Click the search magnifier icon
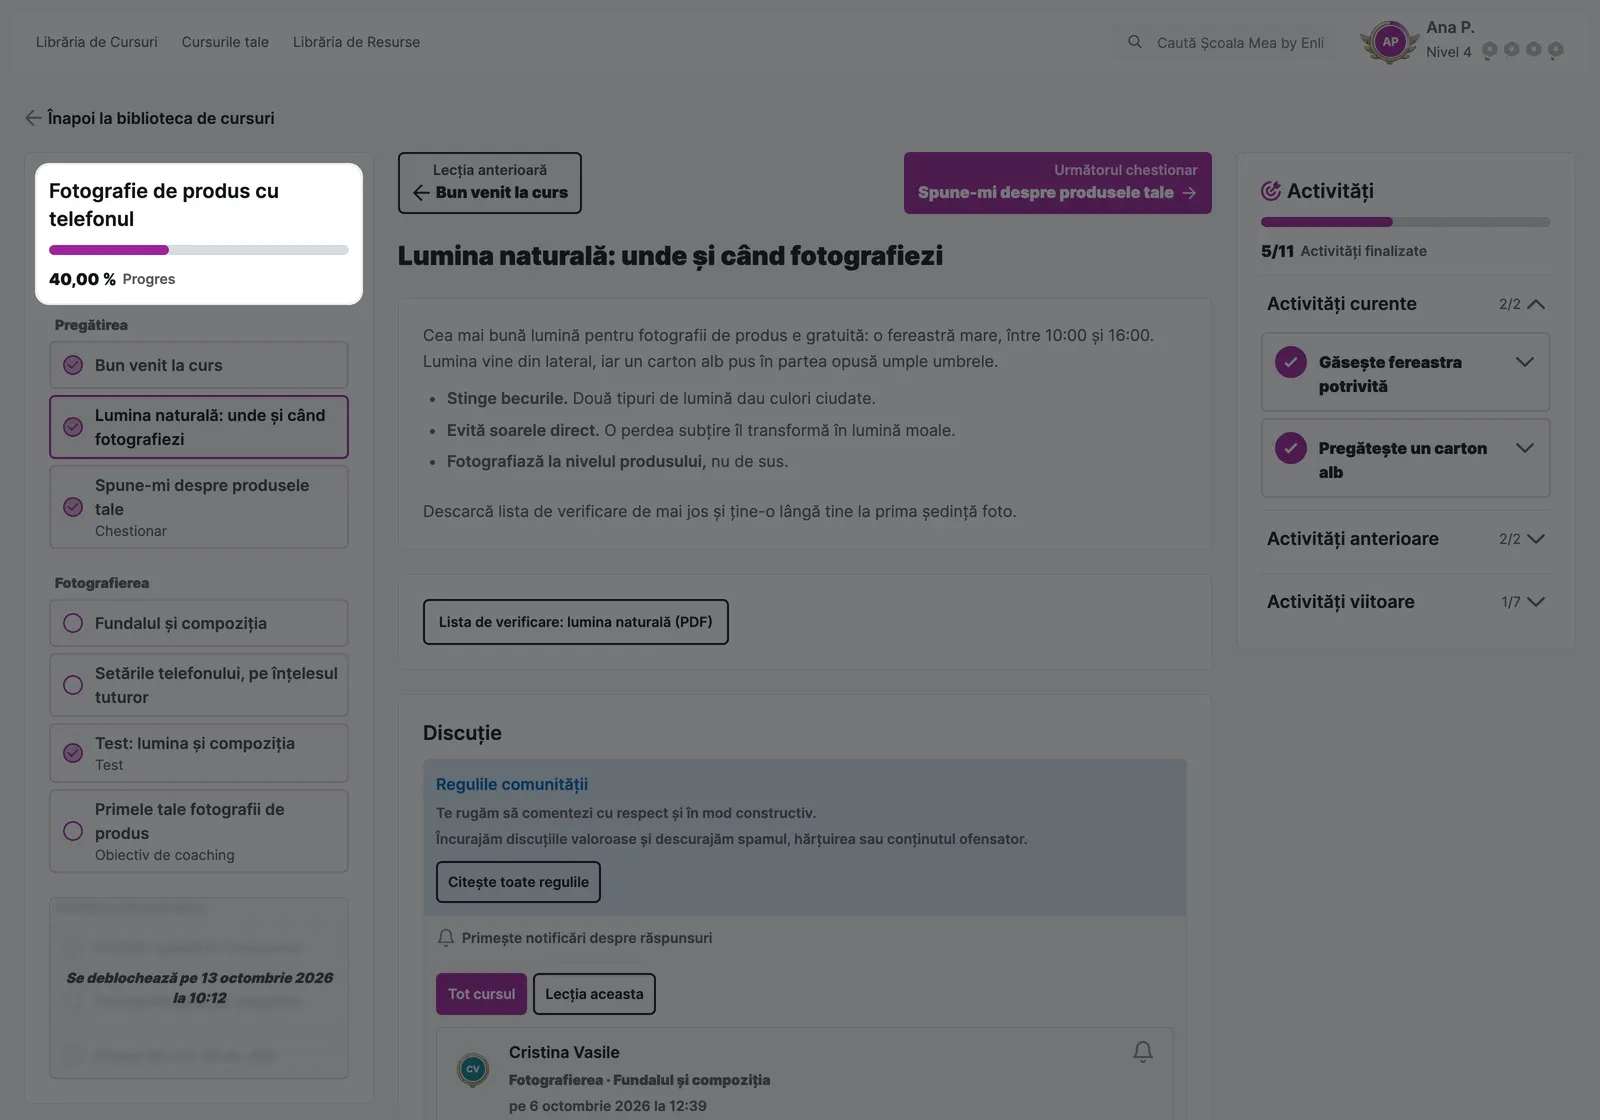The width and height of the screenshot is (1600, 1120). tap(1135, 42)
